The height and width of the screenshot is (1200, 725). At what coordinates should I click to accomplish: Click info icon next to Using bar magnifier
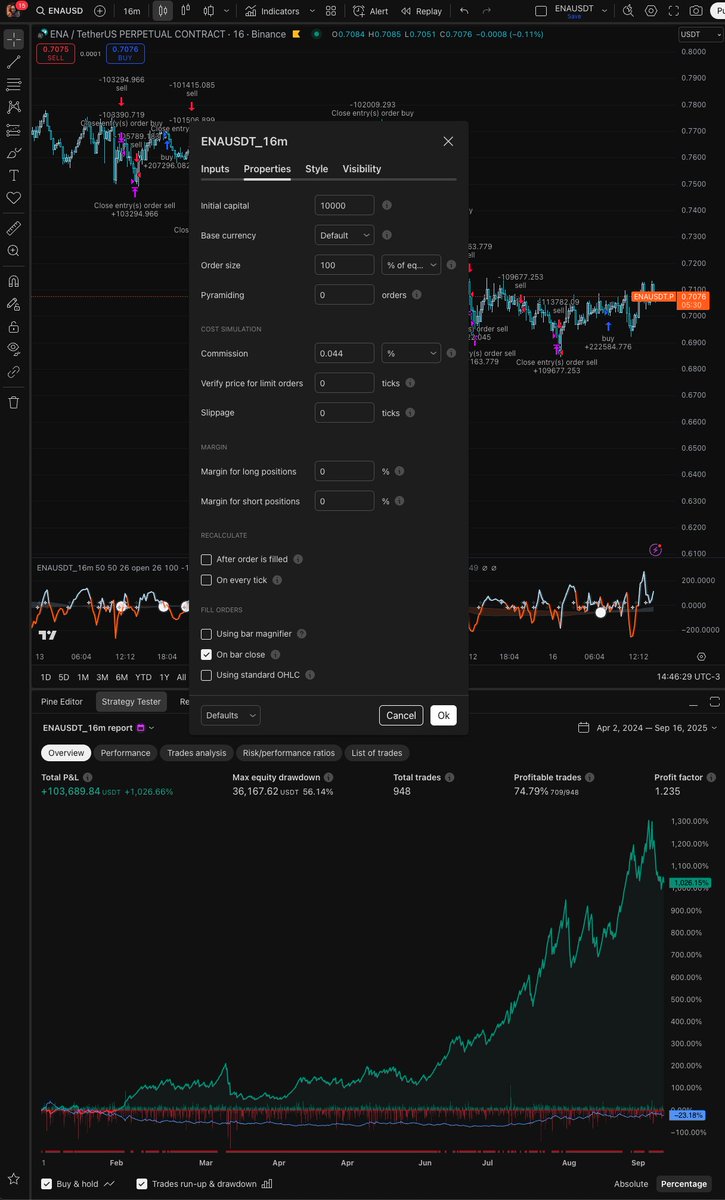302,634
